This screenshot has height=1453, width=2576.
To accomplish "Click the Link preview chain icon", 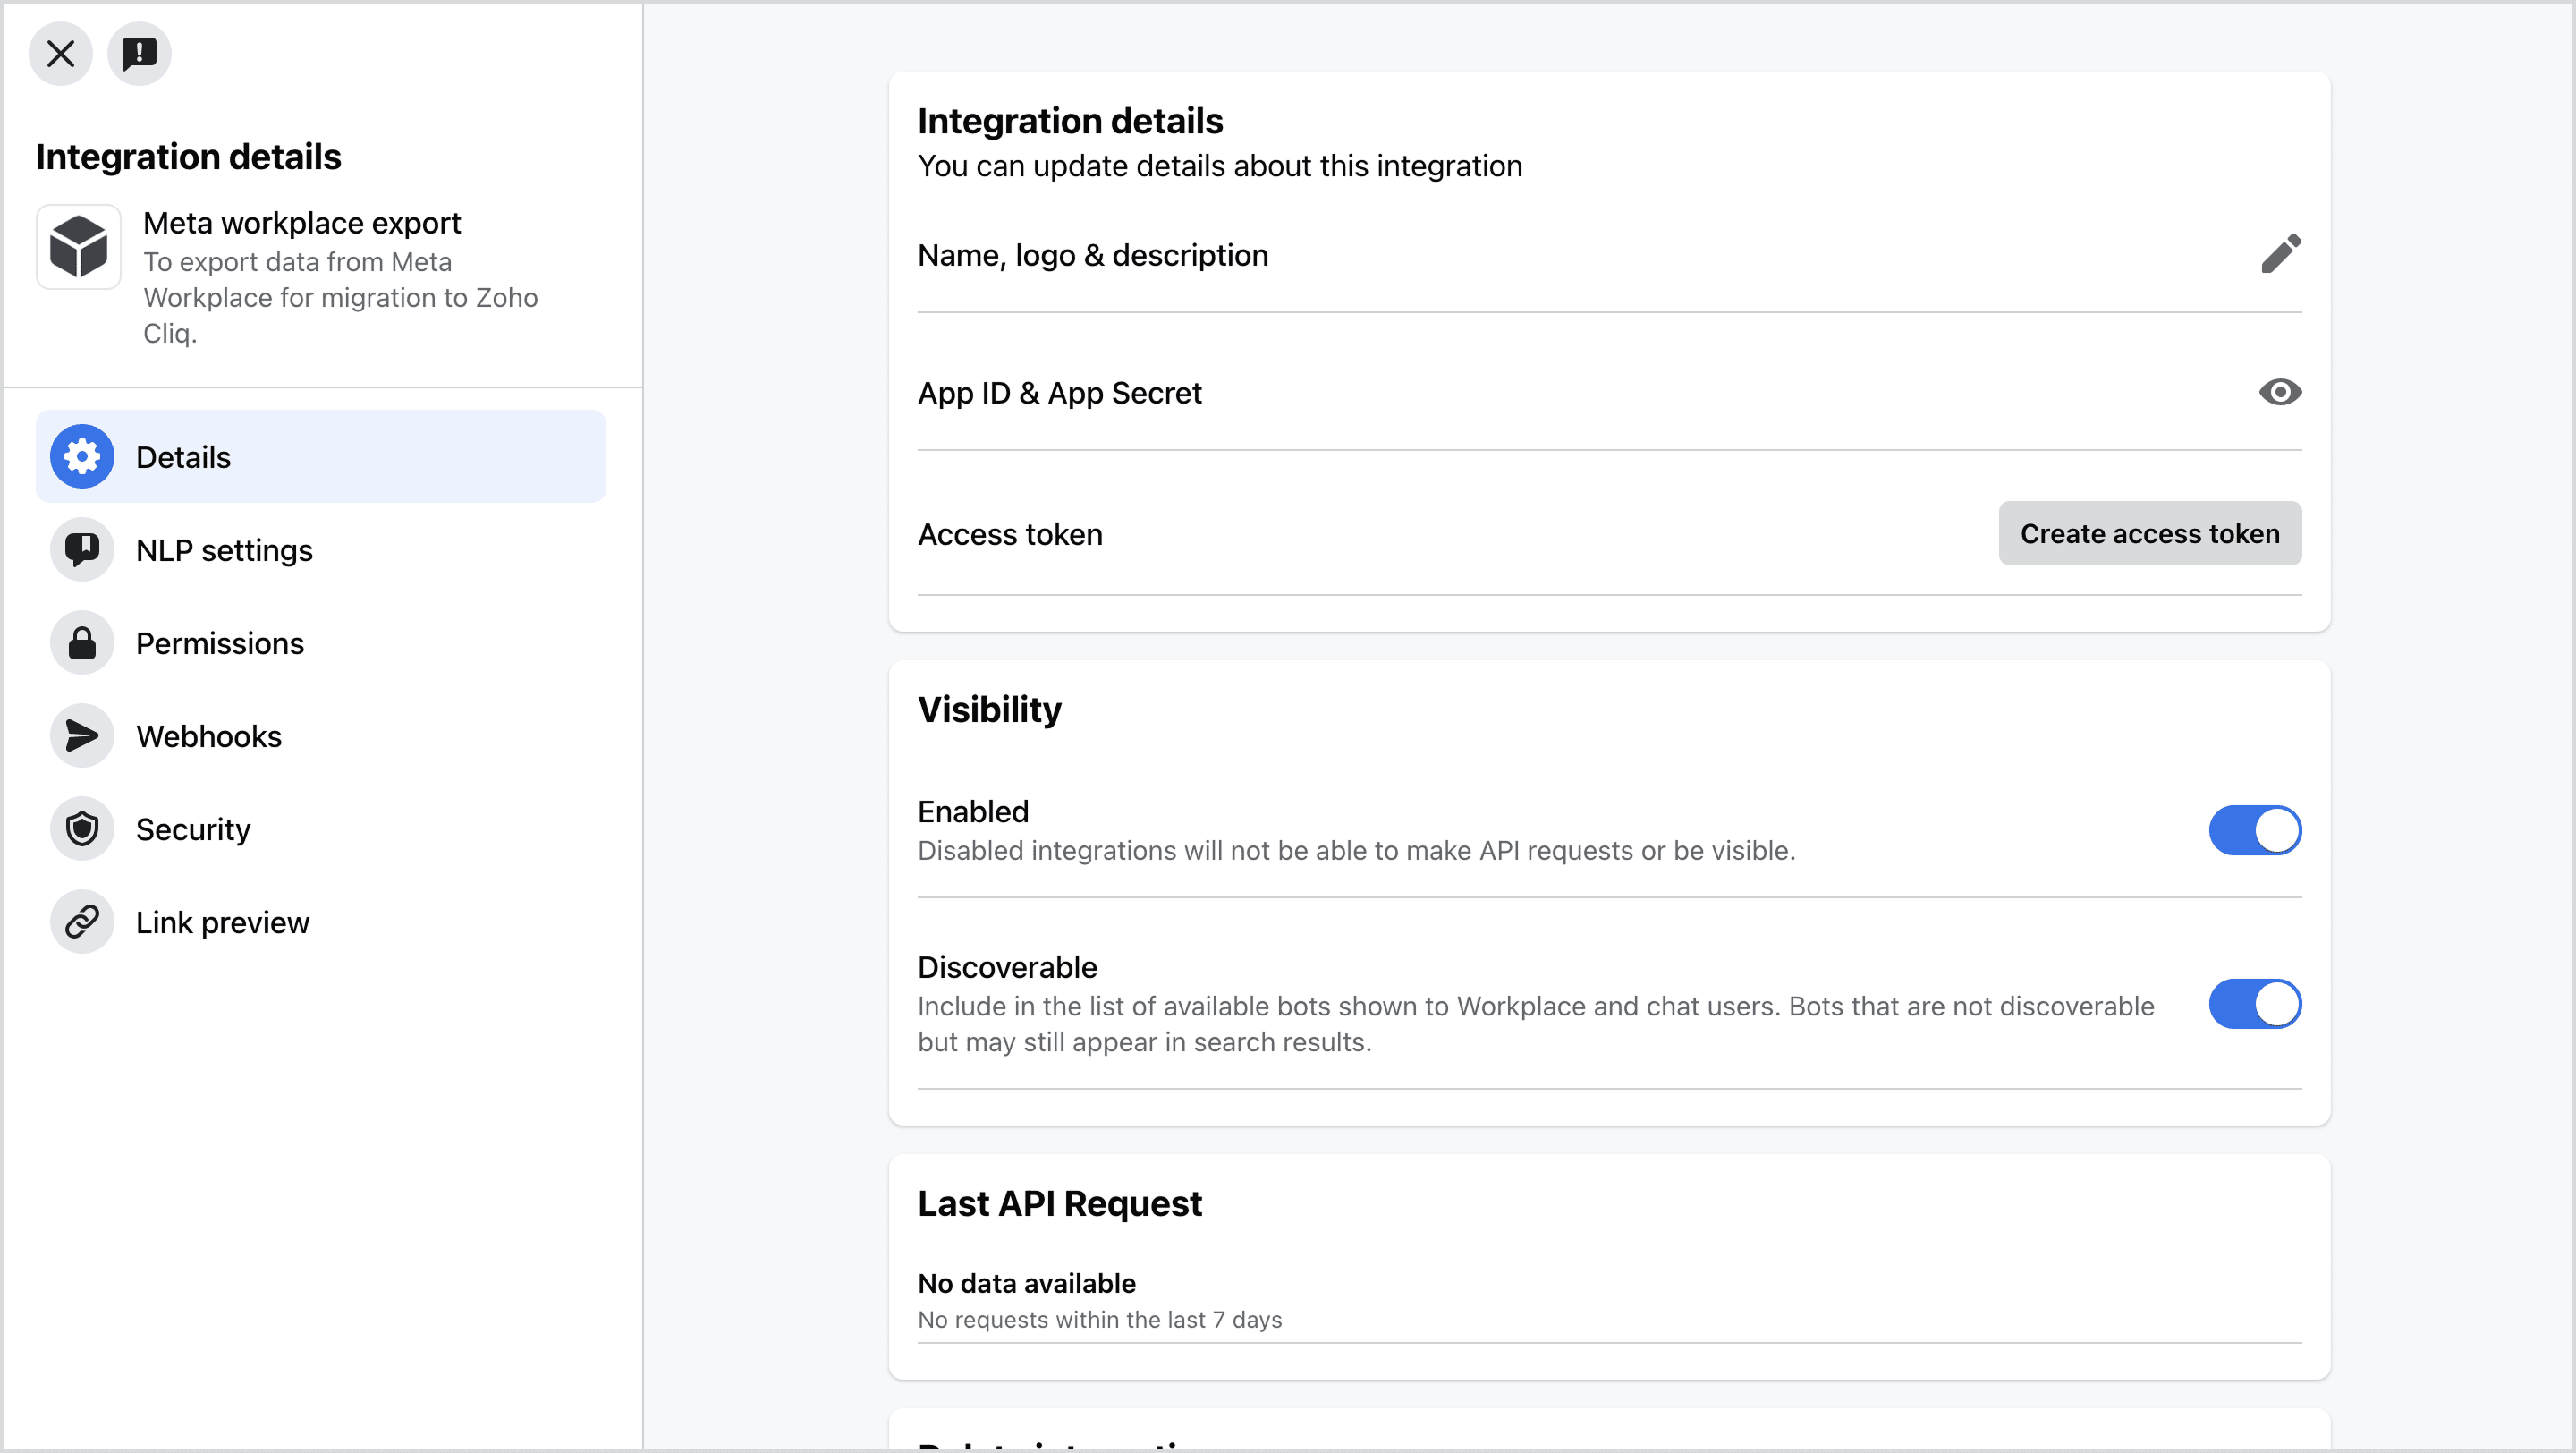I will tap(82, 922).
